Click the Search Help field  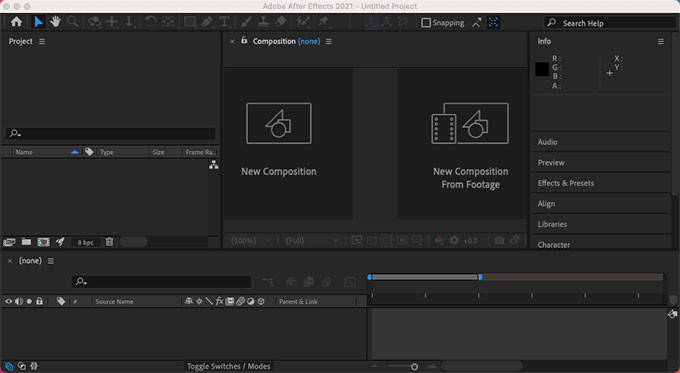[609, 23]
